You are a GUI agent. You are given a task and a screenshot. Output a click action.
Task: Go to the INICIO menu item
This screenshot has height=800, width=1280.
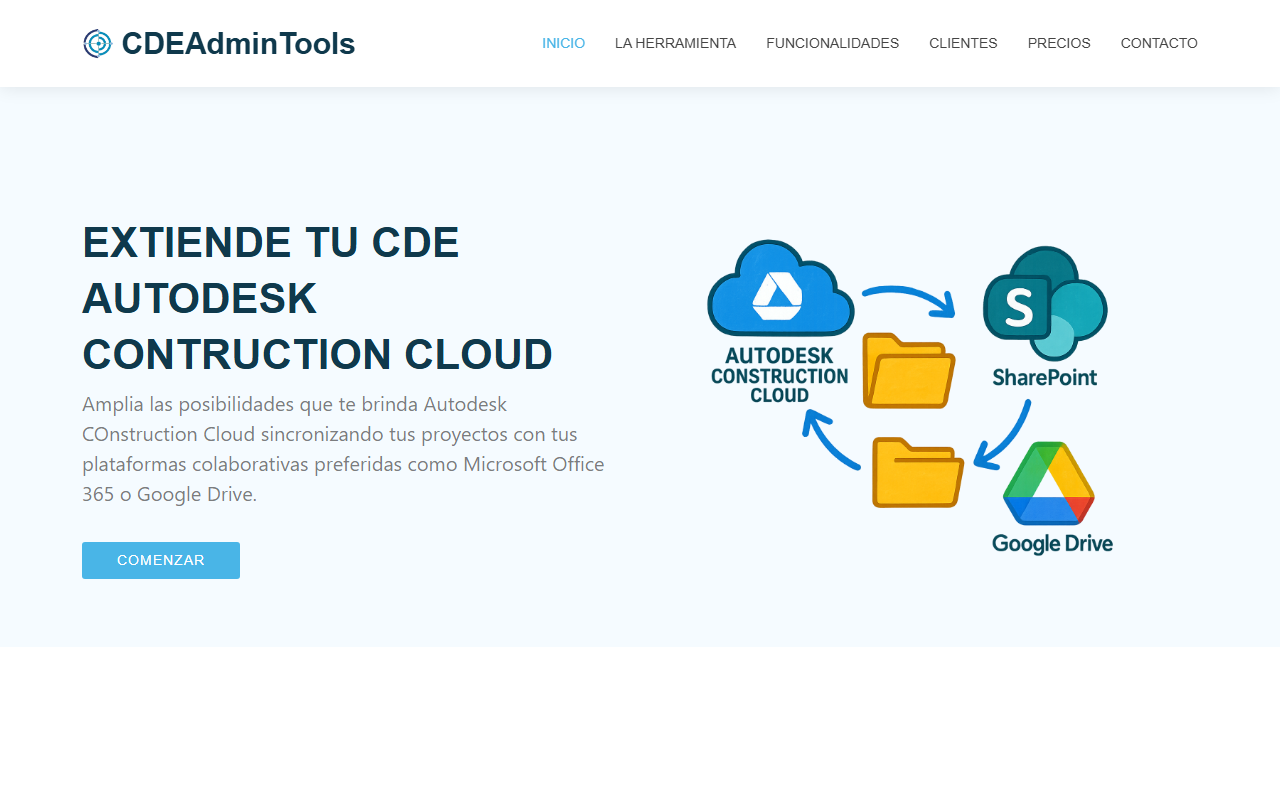pyautogui.click(x=563, y=43)
